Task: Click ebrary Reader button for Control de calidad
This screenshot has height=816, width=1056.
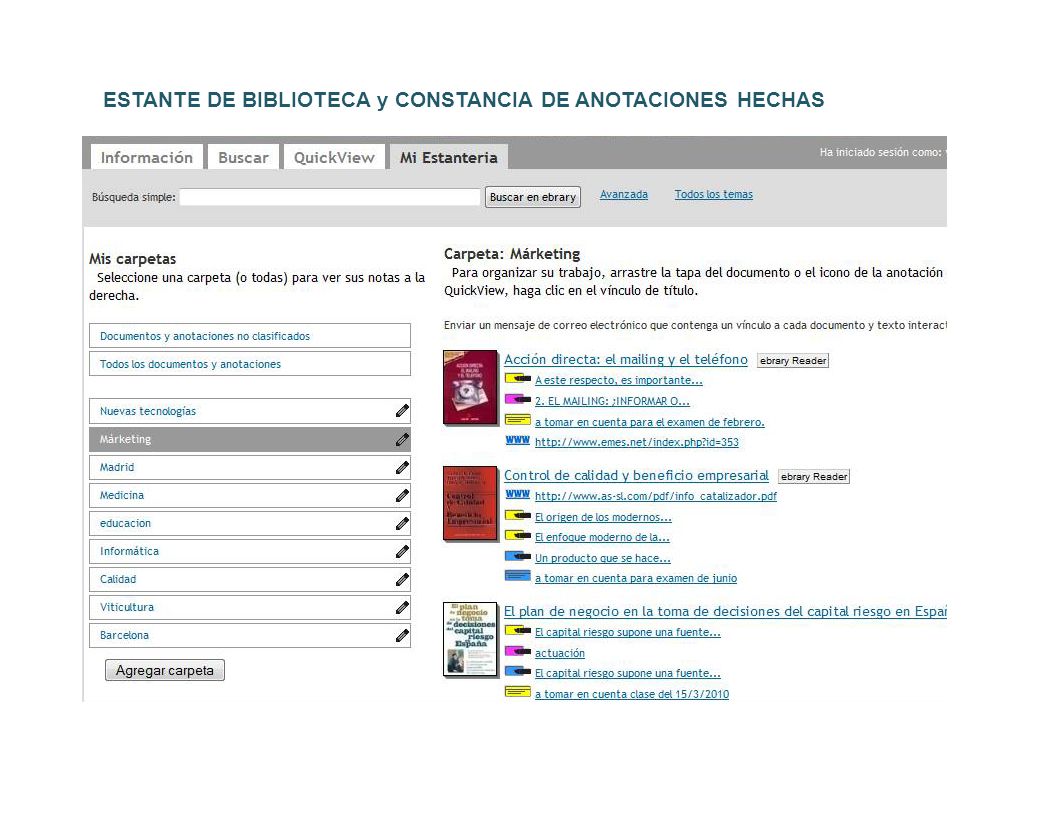Action: (x=814, y=476)
